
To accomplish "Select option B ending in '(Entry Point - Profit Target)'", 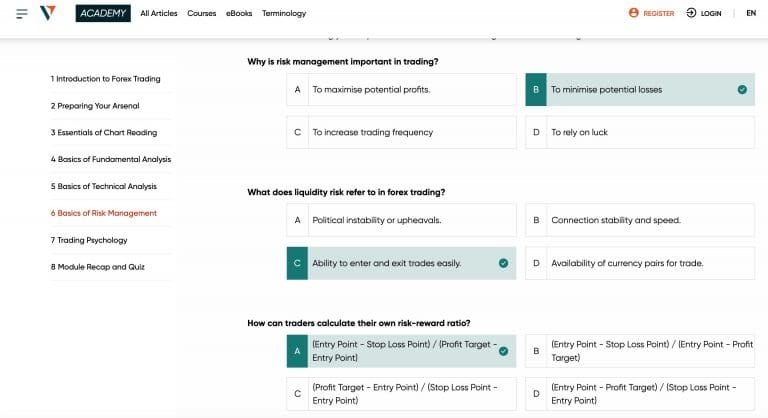I will pos(640,351).
